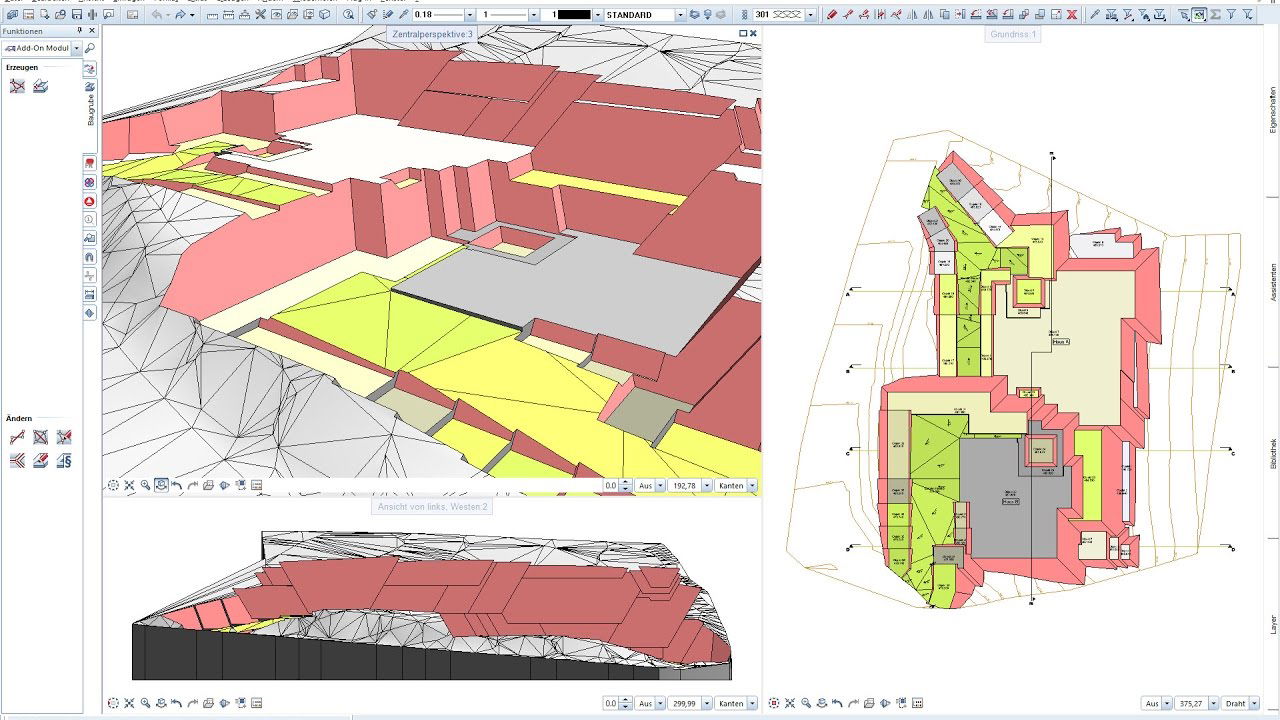Click the Zentralperspektive:3 viewport title
The image size is (1280, 720).
coord(431,34)
